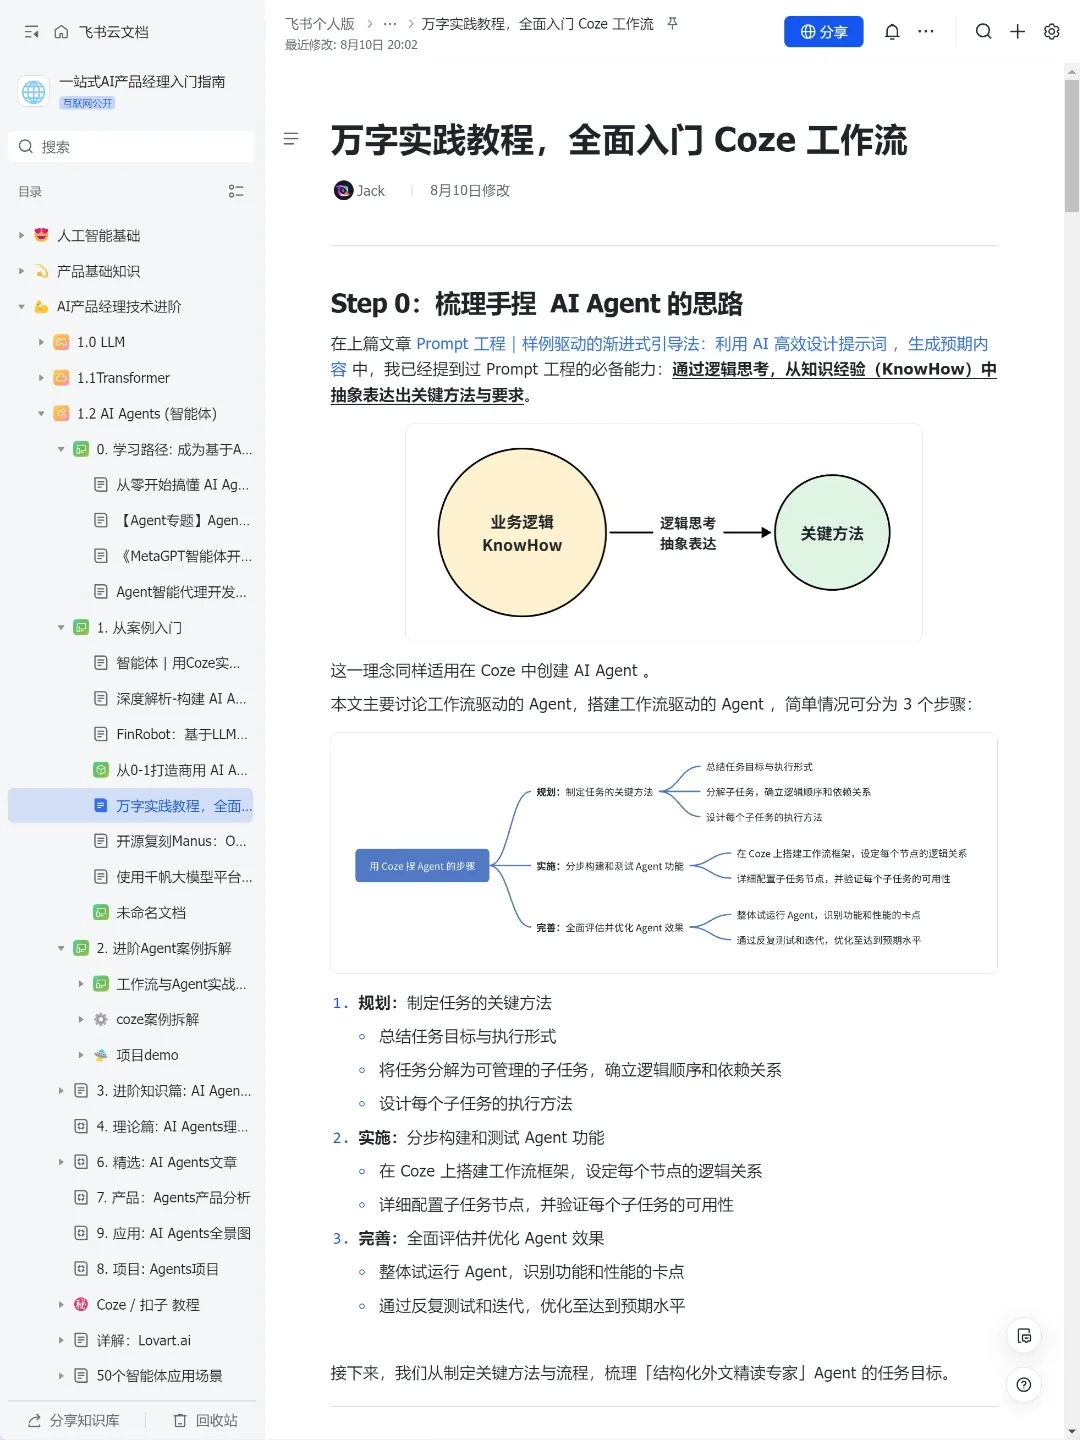Expand the coze案例拆解 node
The image size is (1080, 1440).
81,1019
